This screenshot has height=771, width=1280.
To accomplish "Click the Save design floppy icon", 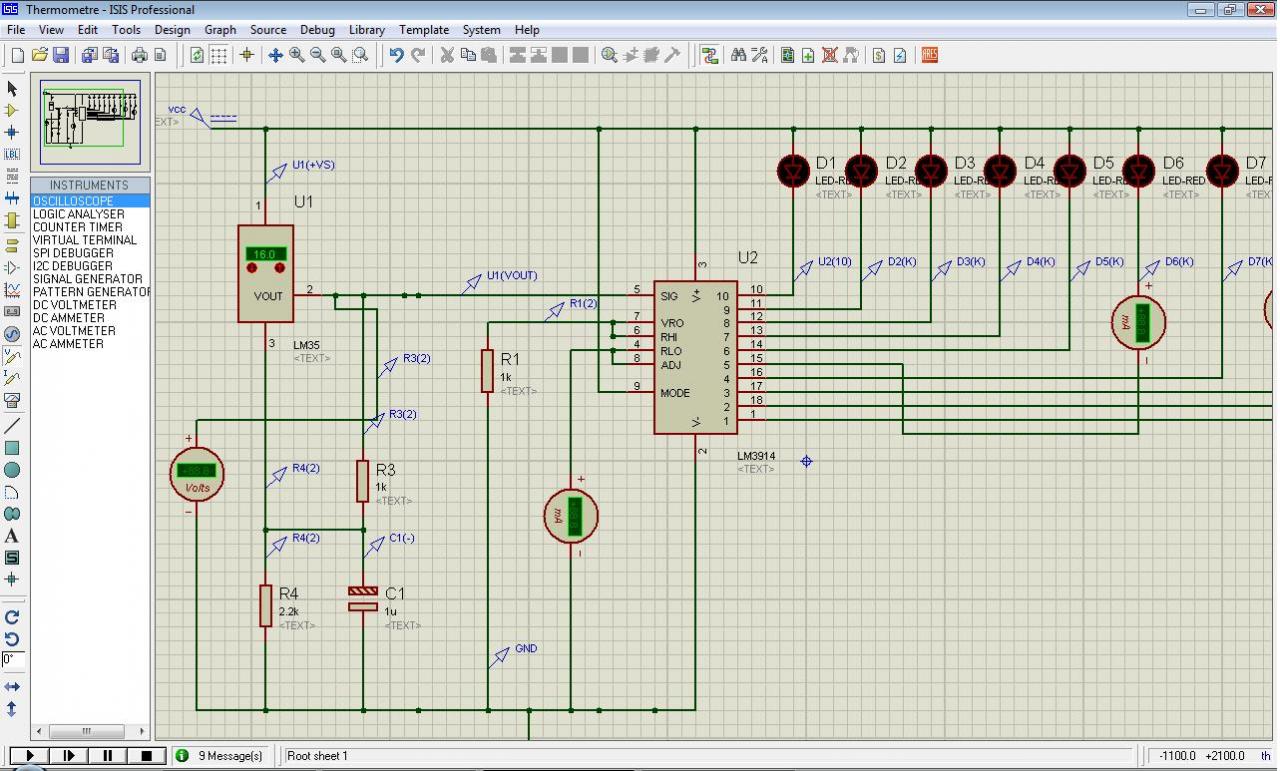I will pos(61,55).
